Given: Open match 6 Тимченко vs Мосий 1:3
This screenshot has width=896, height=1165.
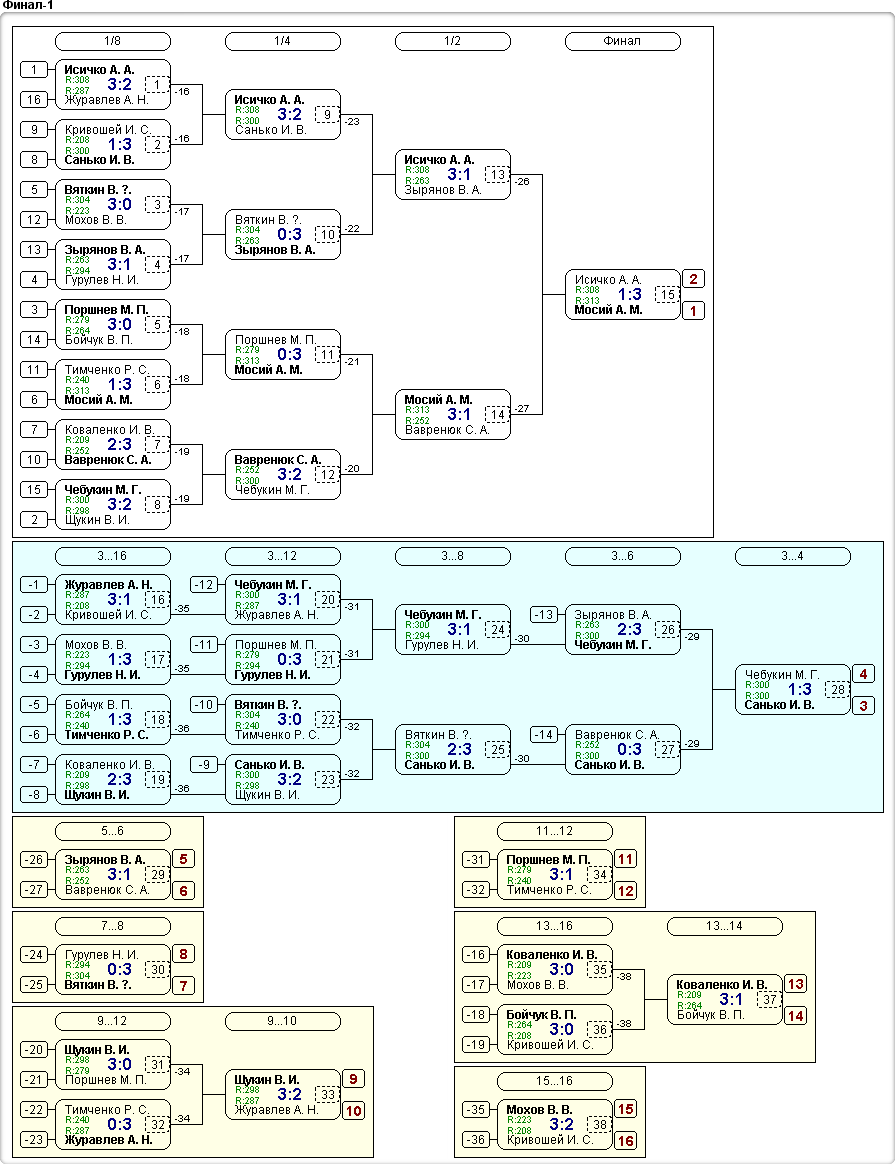Looking at the screenshot, I should click(113, 385).
